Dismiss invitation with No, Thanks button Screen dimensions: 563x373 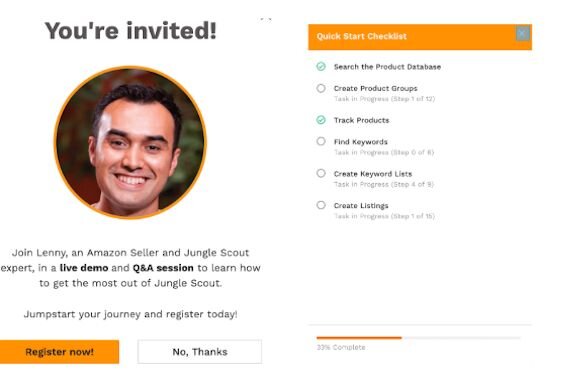pyautogui.click(x=200, y=352)
